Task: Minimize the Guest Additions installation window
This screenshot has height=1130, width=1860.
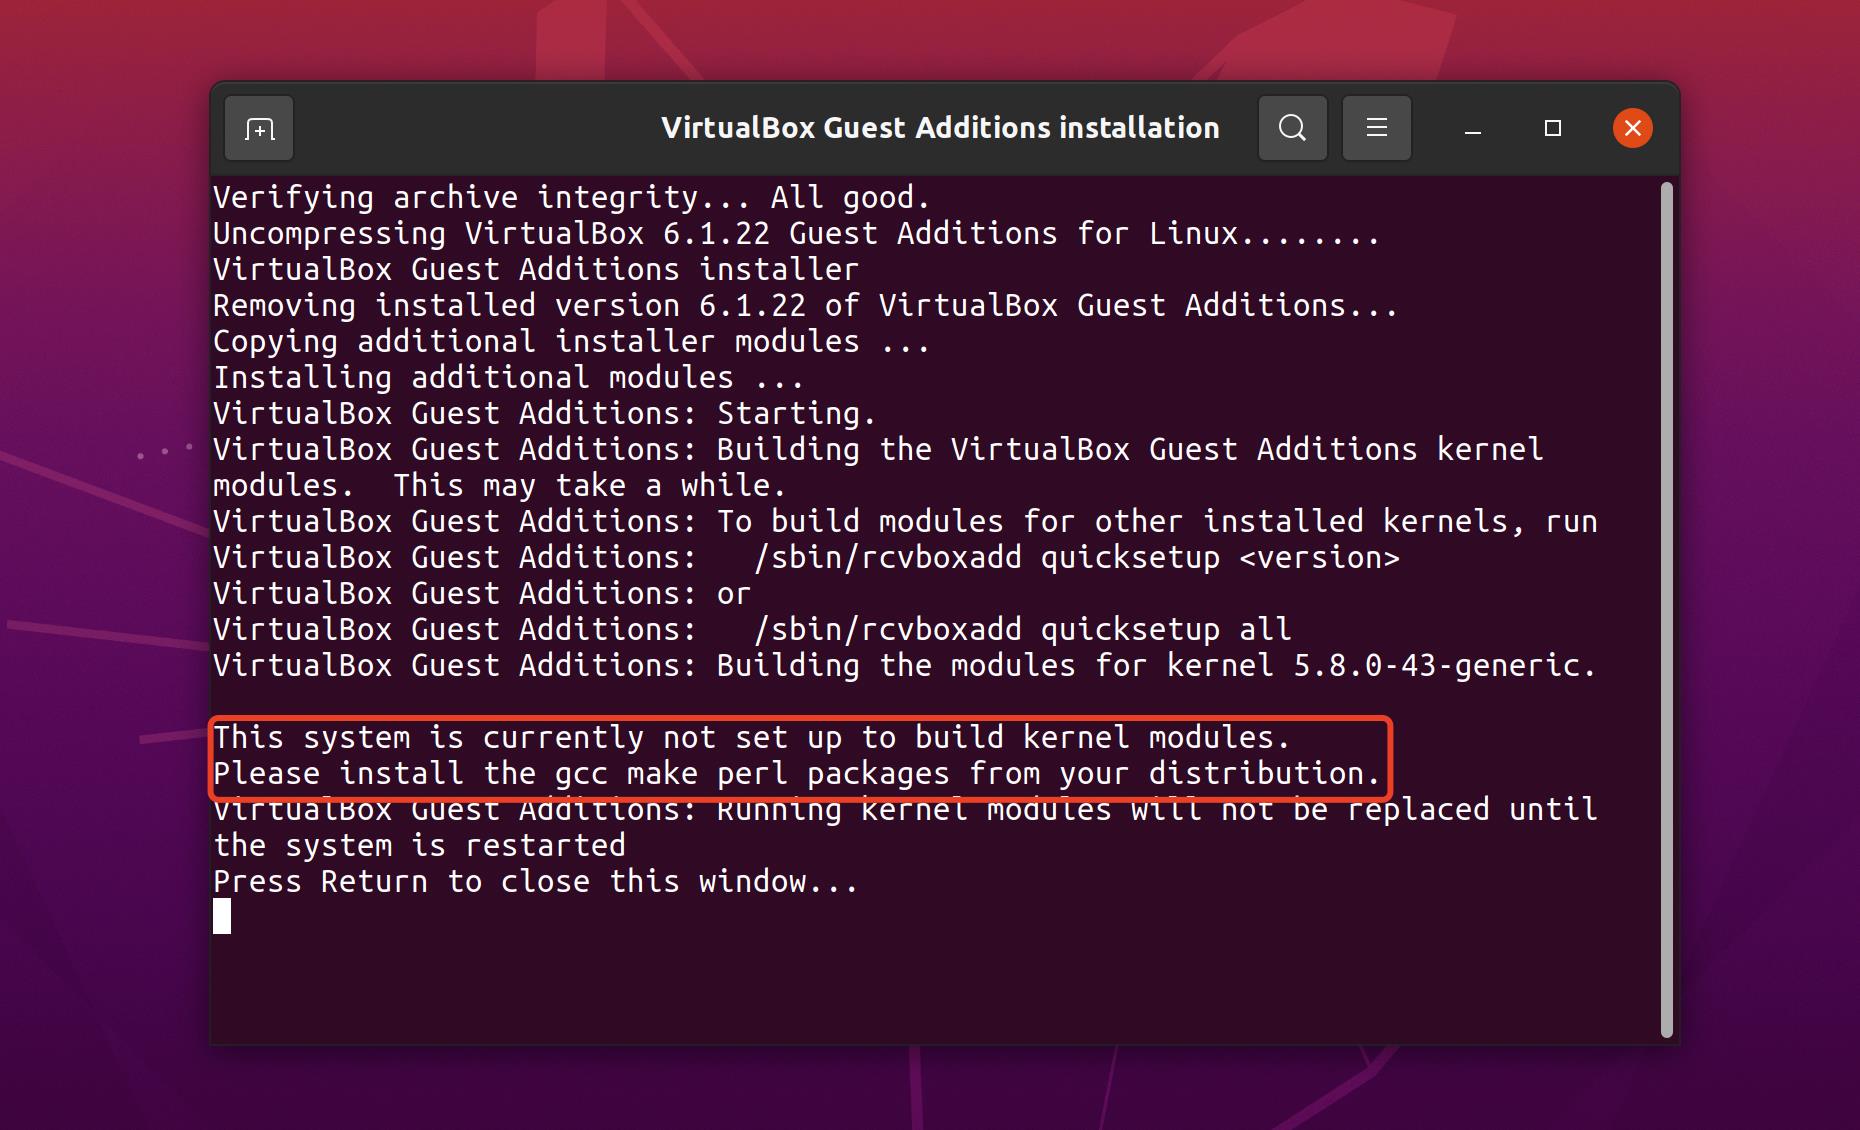Action: click(x=1473, y=128)
